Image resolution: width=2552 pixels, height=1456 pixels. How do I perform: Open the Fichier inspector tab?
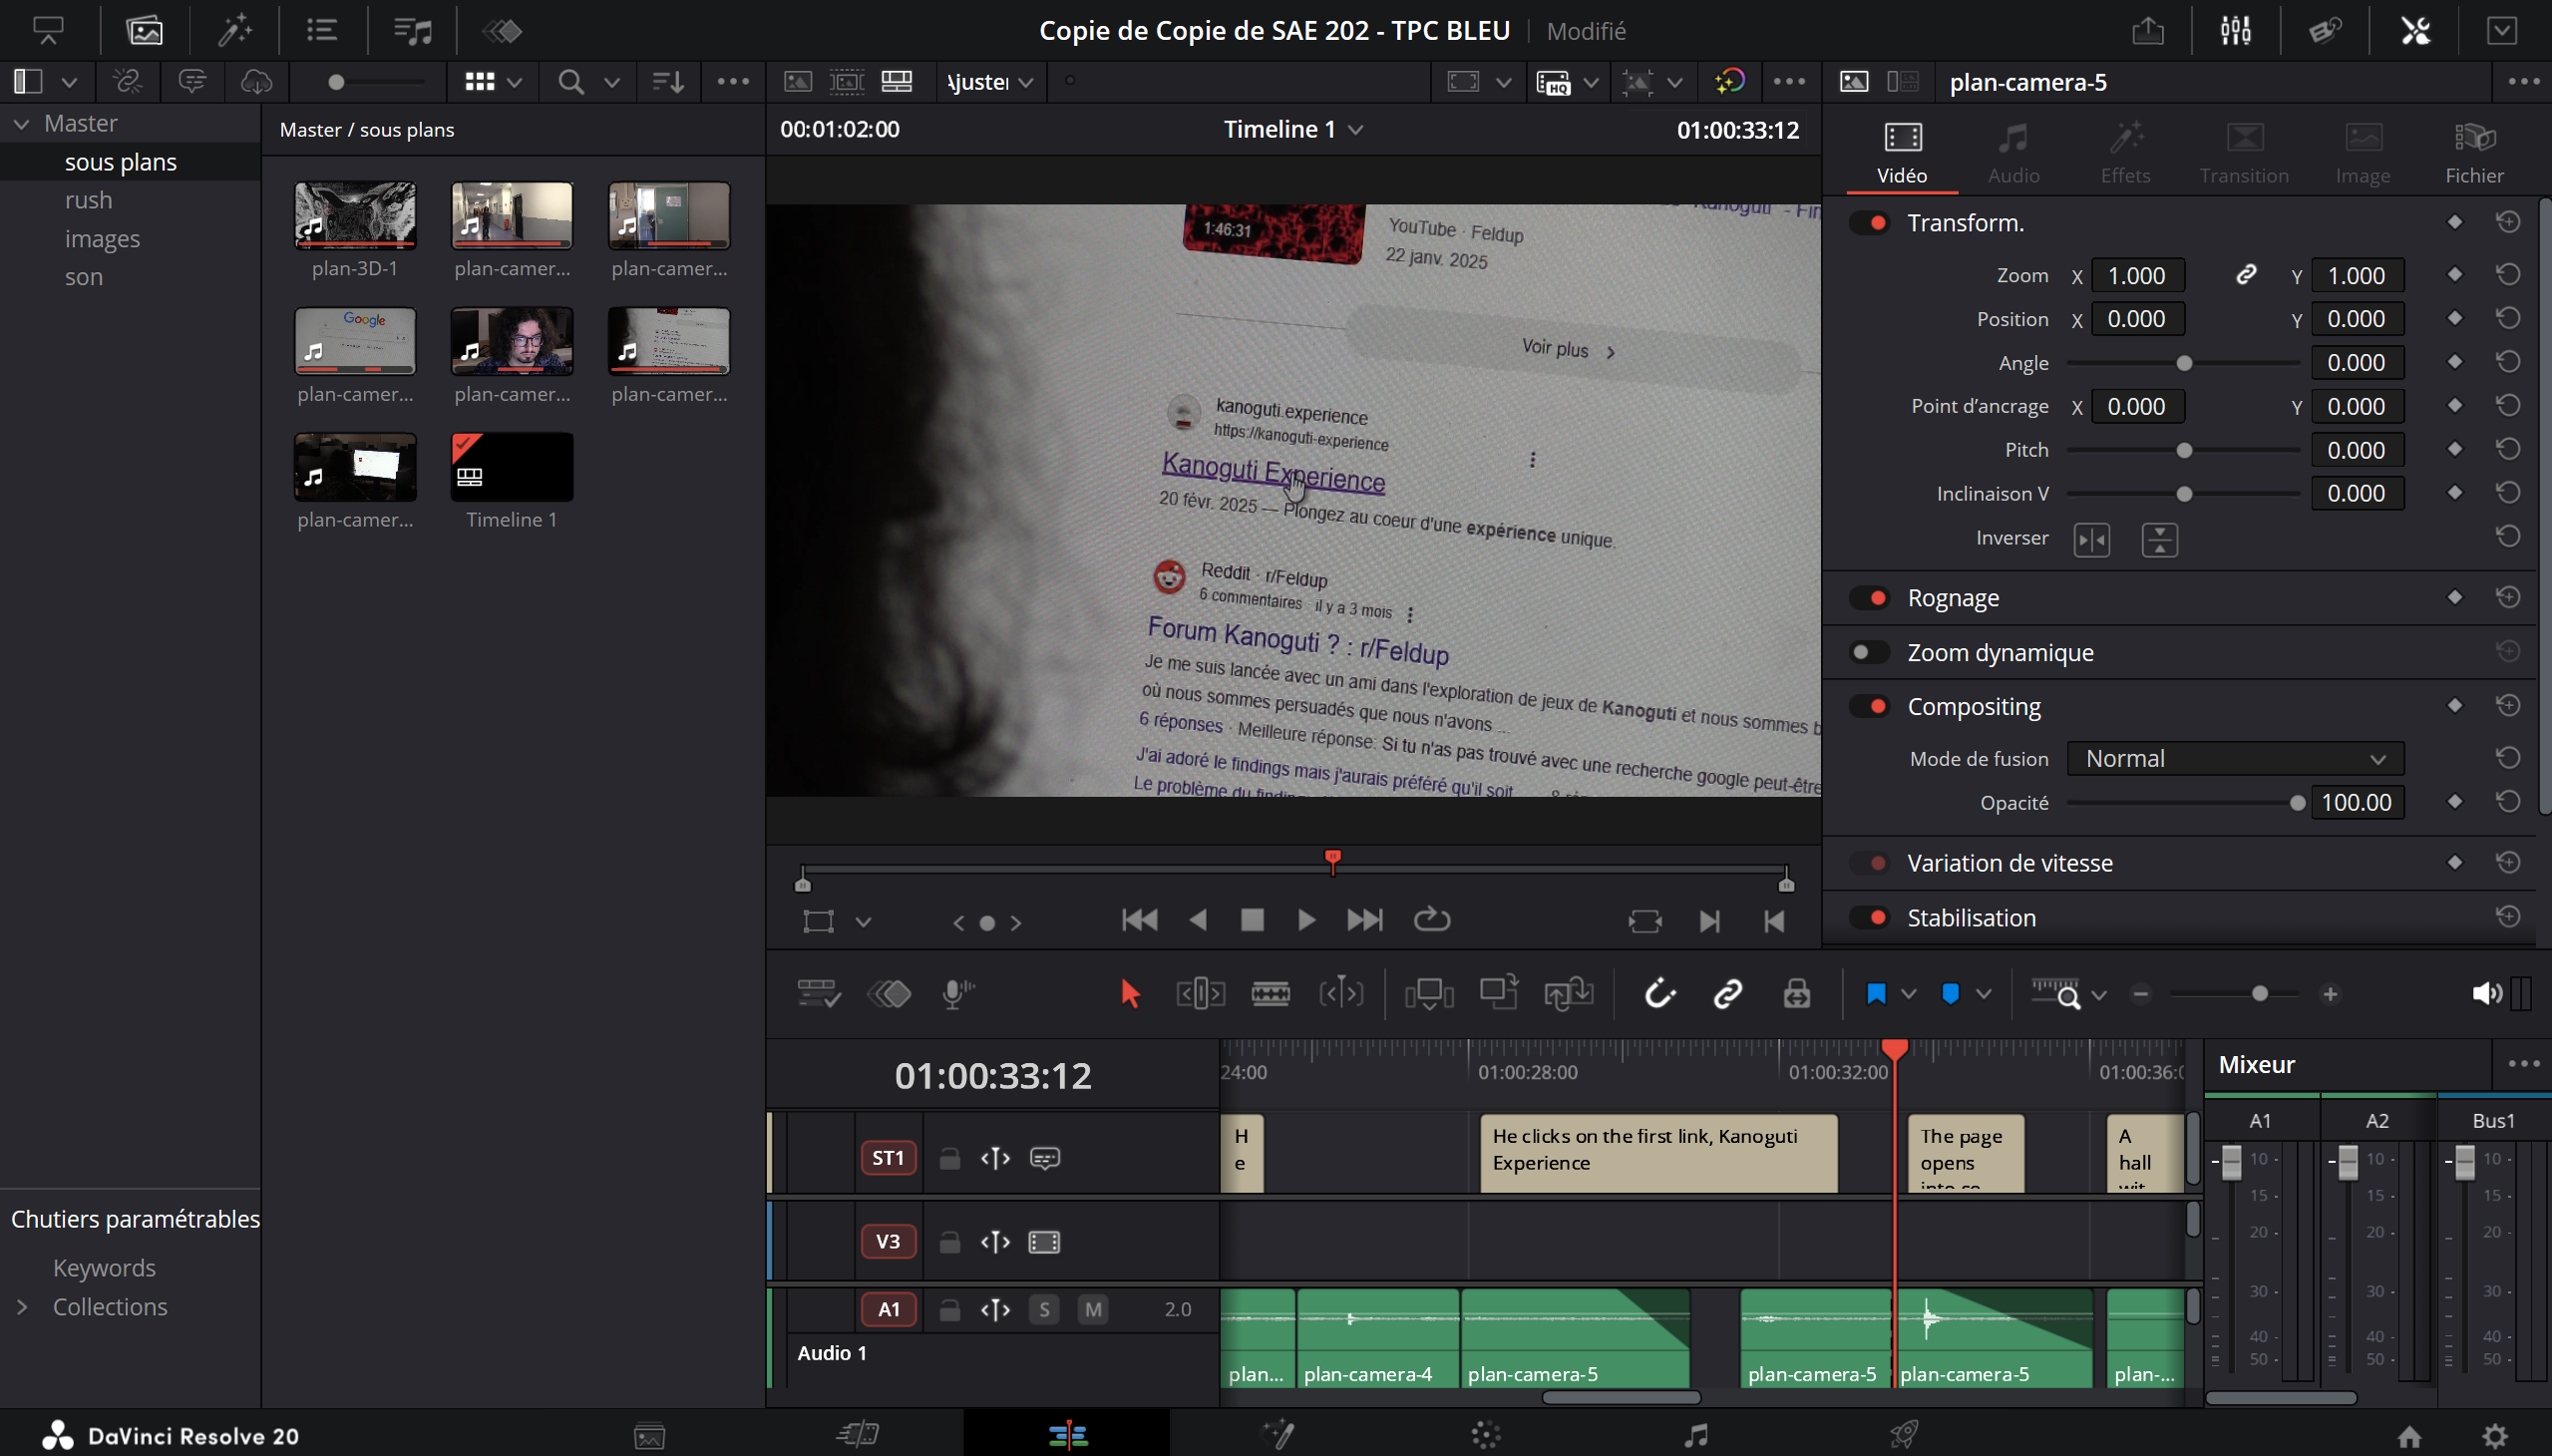pyautogui.click(x=2473, y=153)
